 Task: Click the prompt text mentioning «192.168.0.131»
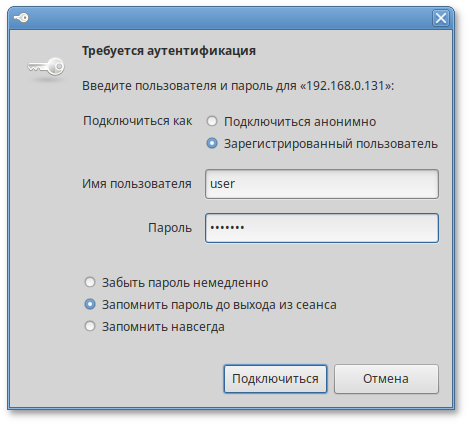pos(238,86)
